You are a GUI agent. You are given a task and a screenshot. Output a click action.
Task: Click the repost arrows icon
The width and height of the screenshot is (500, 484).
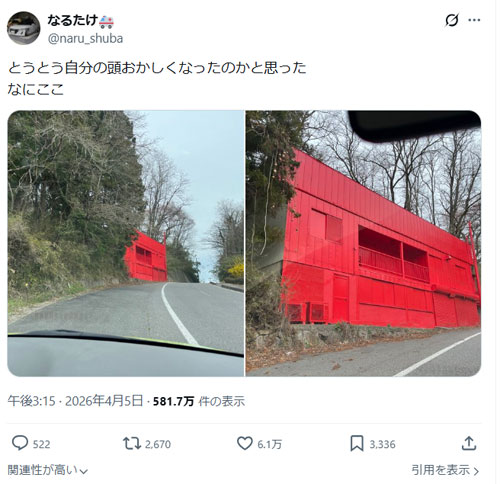tap(132, 444)
